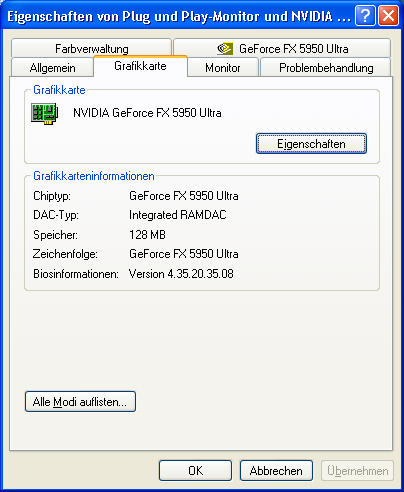Viewport: 404px width, 492px height.
Task: Select the Grafikkarte tab
Action: point(140,66)
